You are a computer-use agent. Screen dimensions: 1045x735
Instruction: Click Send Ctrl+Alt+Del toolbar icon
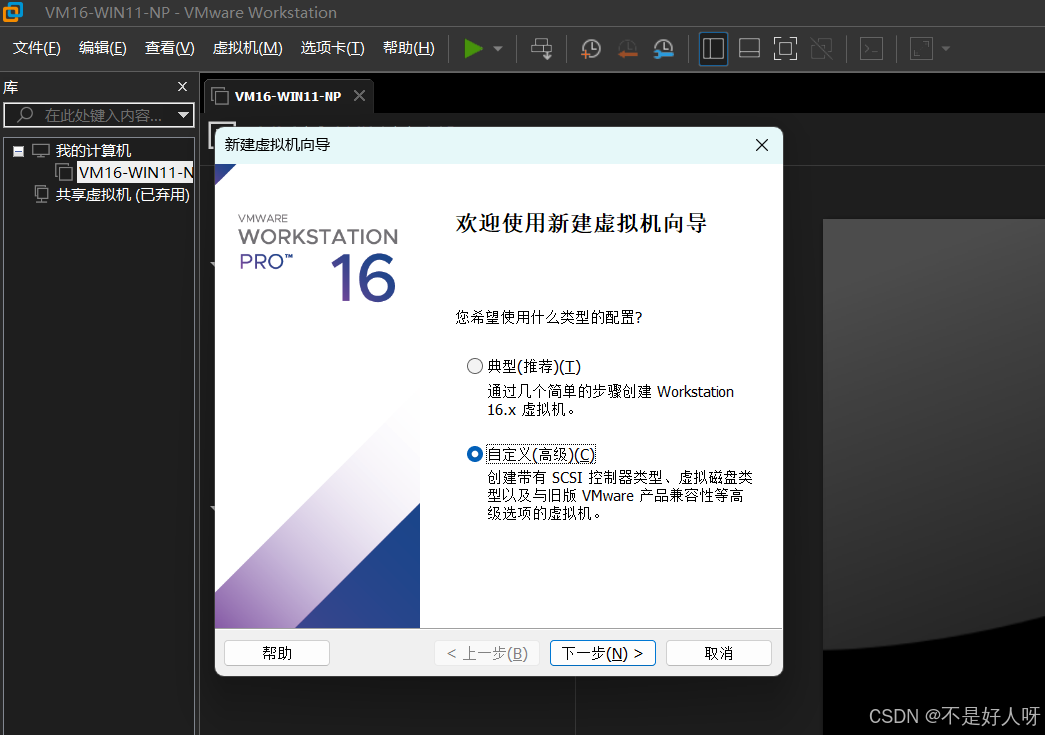pyautogui.click(x=541, y=49)
